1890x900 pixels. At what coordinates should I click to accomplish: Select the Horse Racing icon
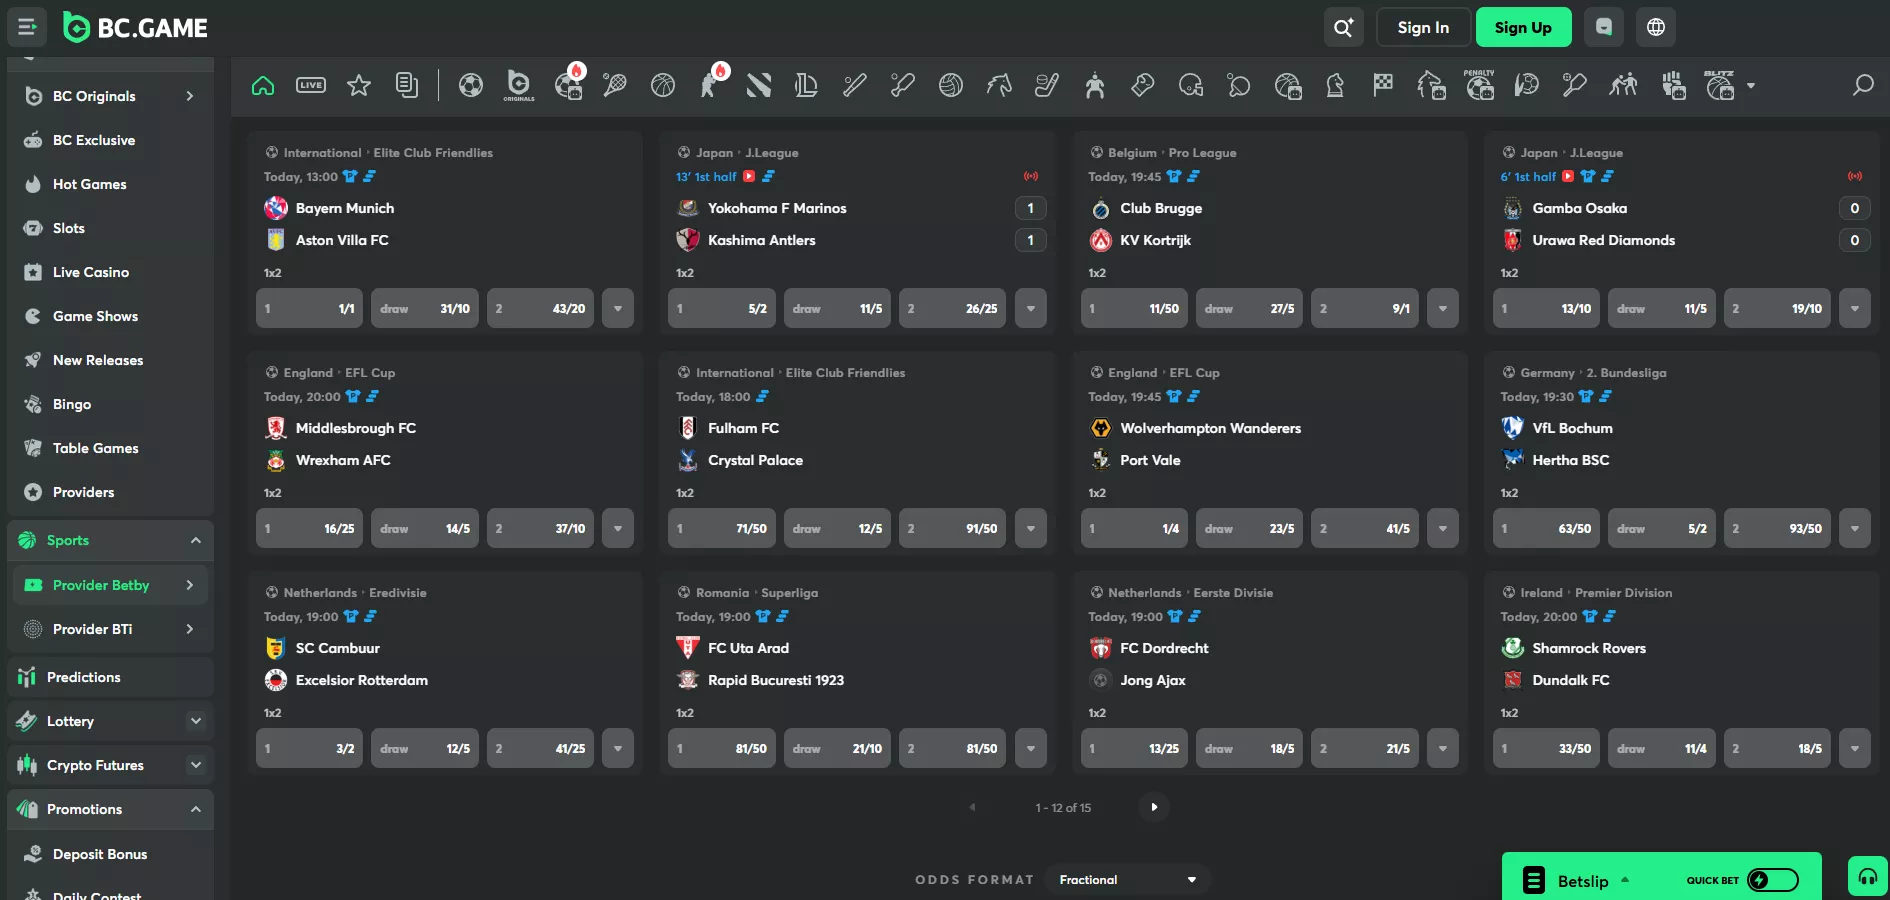(x=999, y=86)
